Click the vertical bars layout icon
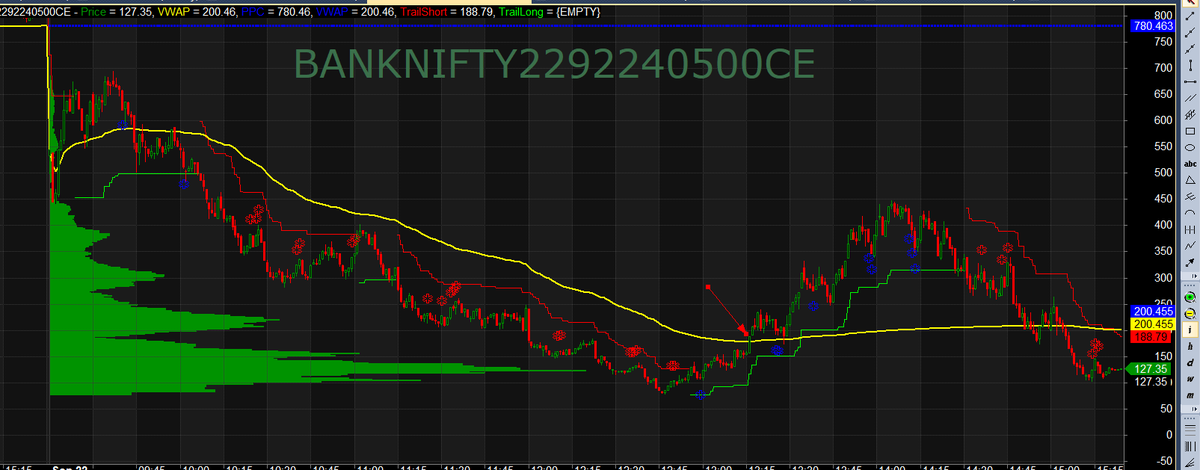1200x470 pixels. tap(1190, 446)
